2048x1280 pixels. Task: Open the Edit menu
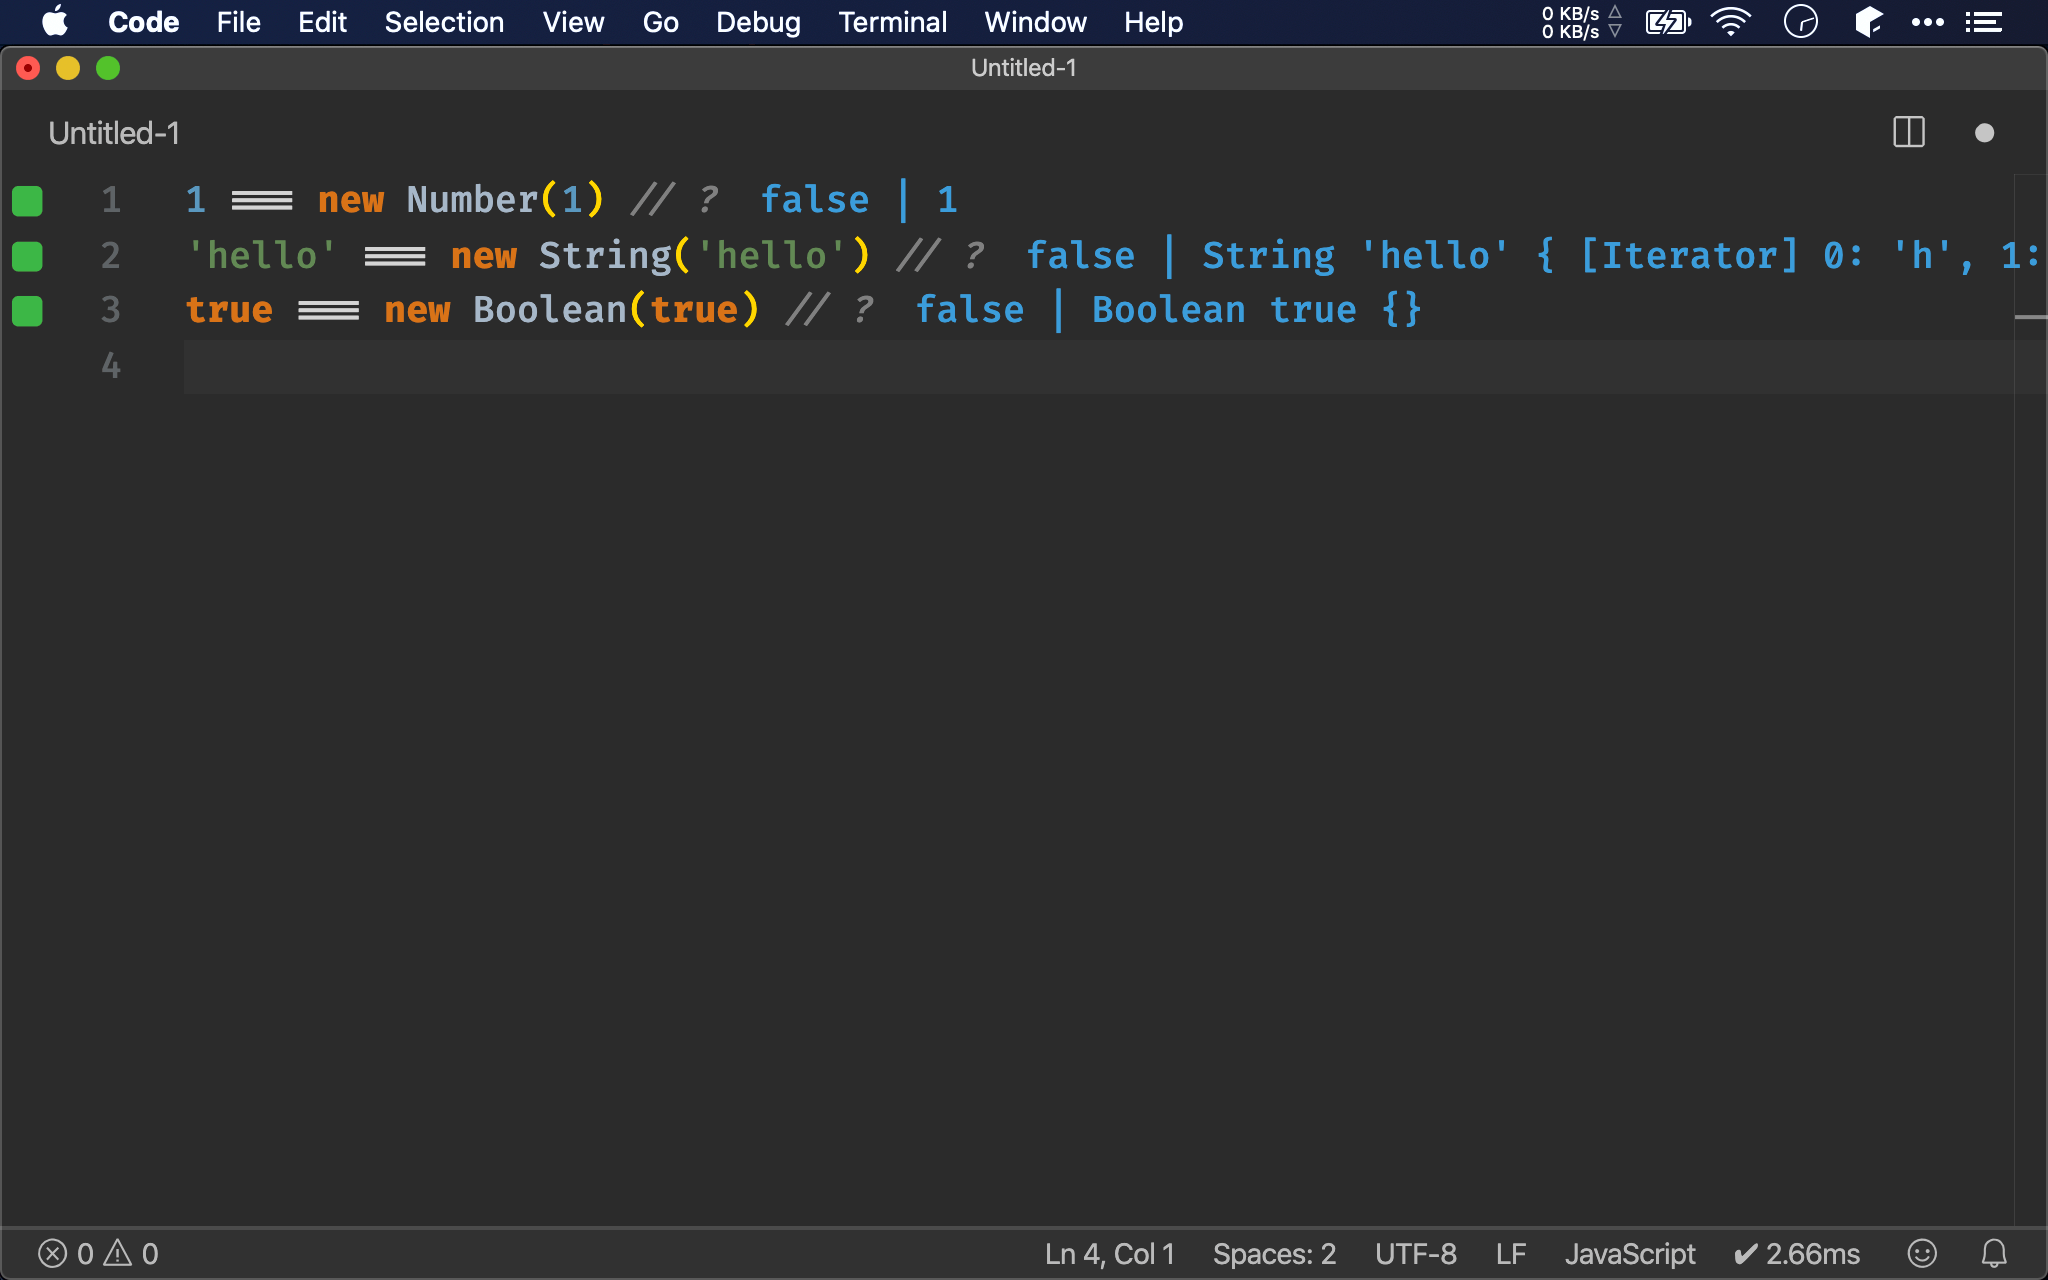(322, 22)
